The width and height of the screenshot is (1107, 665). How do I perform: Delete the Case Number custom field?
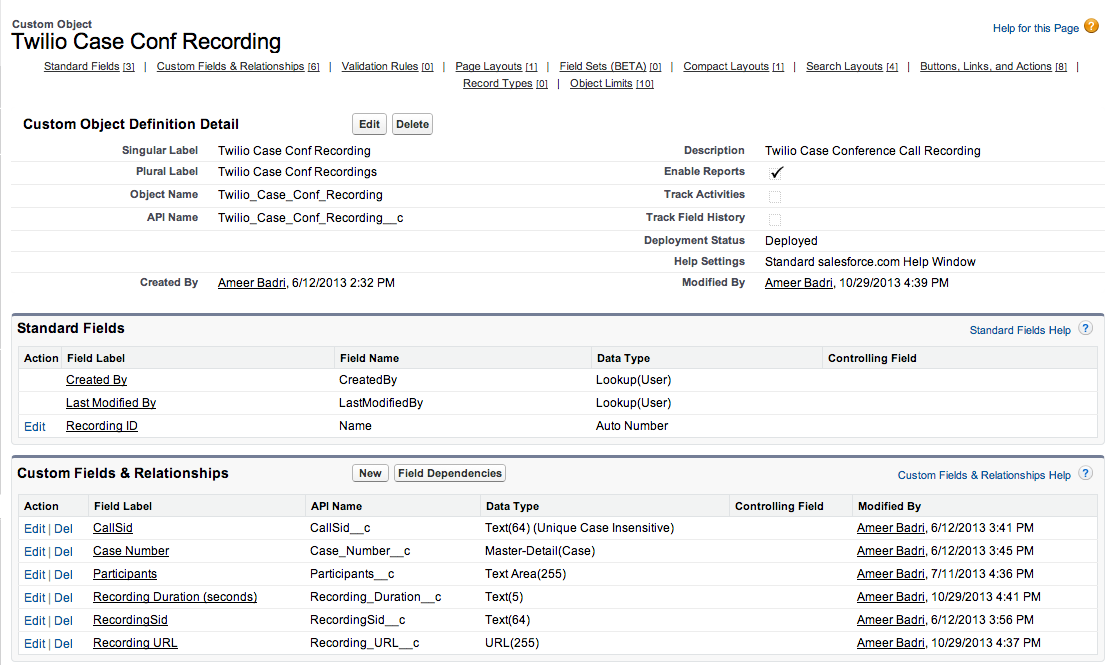pyautogui.click(x=64, y=551)
